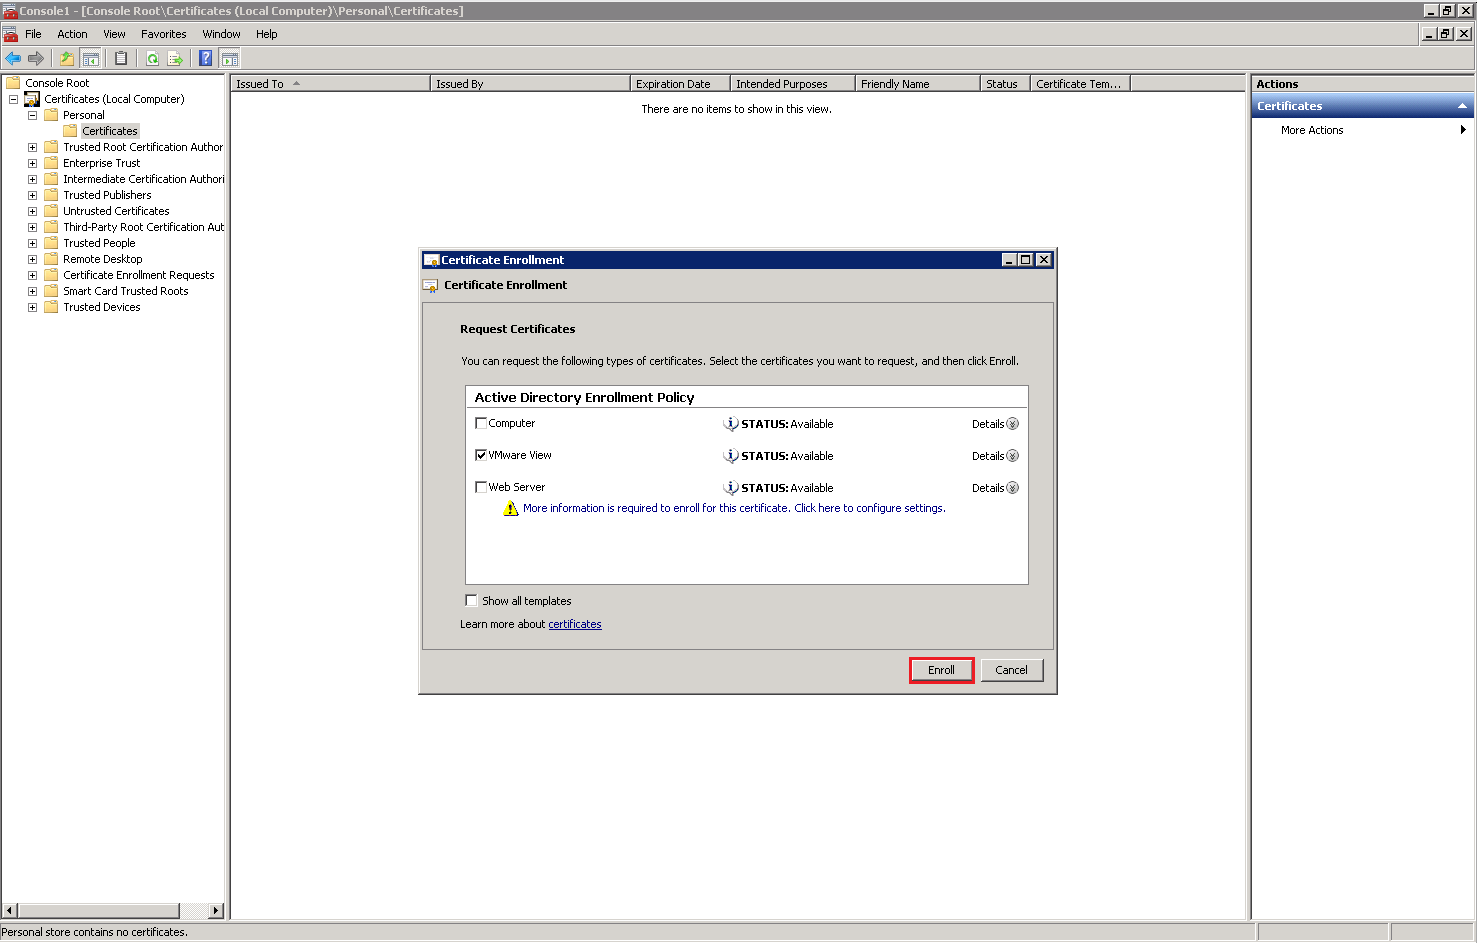The height and width of the screenshot is (943, 1477).
Task: Uncheck the VMware View certificate checkbox
Action: pyautogui.click(x=481, y=455)
